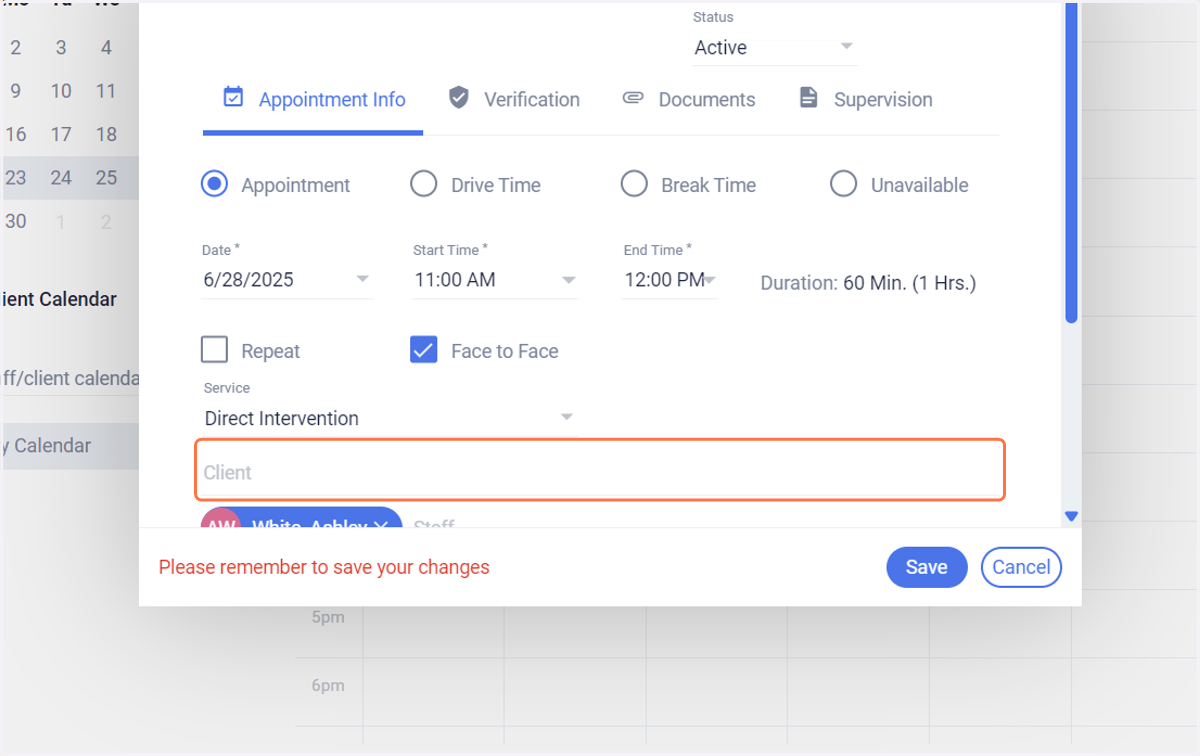Click the scroll down arrow in dialog
The height and width of the screenshot is (756, 1200).
pos(1071,516)
